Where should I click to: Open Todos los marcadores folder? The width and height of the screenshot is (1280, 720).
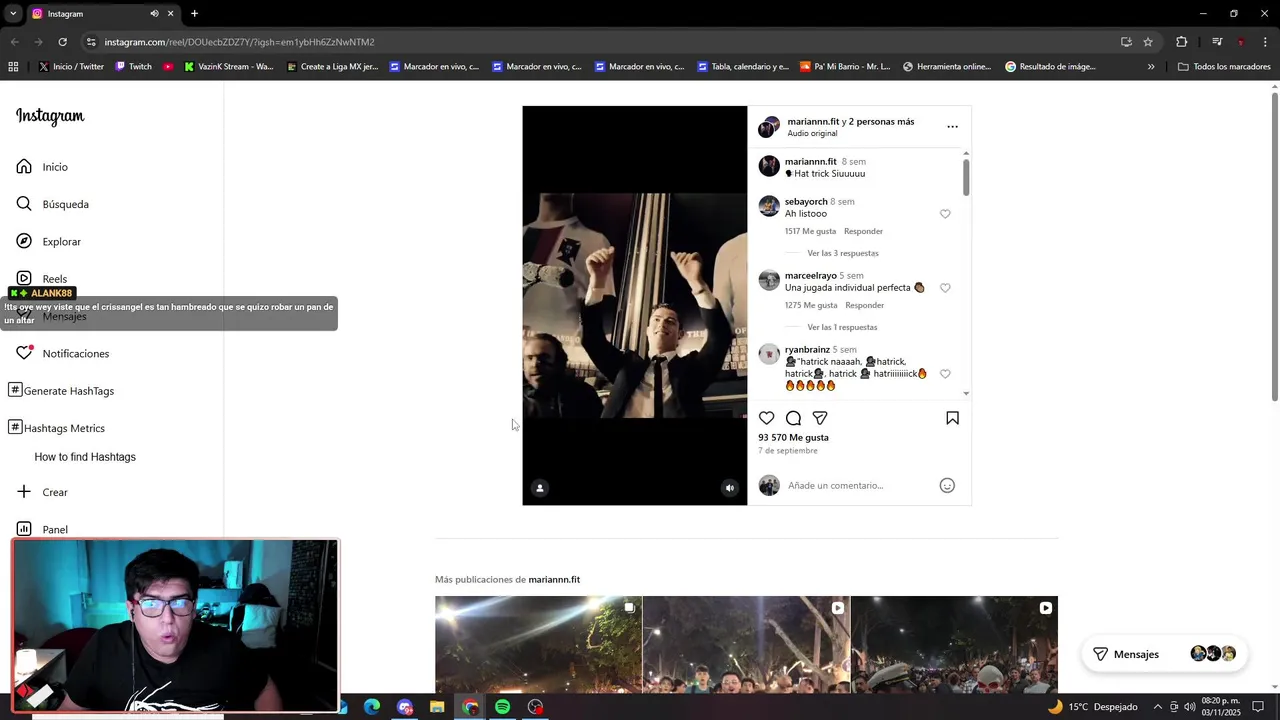point(1224,67)
